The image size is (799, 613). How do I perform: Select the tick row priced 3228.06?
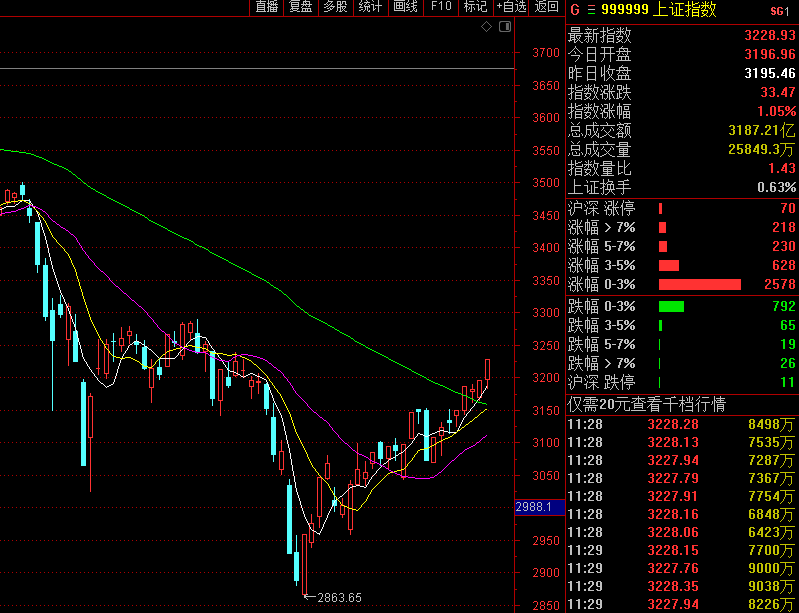[x=682, y=532]
